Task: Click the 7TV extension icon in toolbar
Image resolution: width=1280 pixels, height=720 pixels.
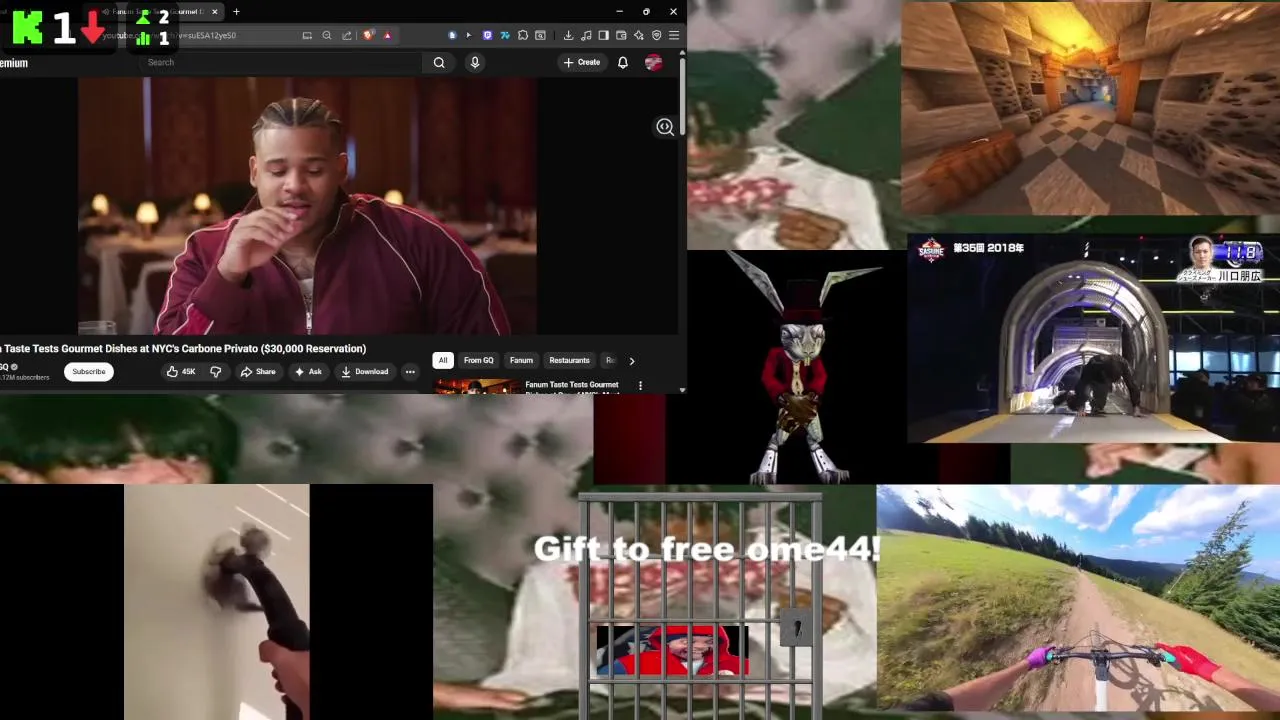Action: 505,35
